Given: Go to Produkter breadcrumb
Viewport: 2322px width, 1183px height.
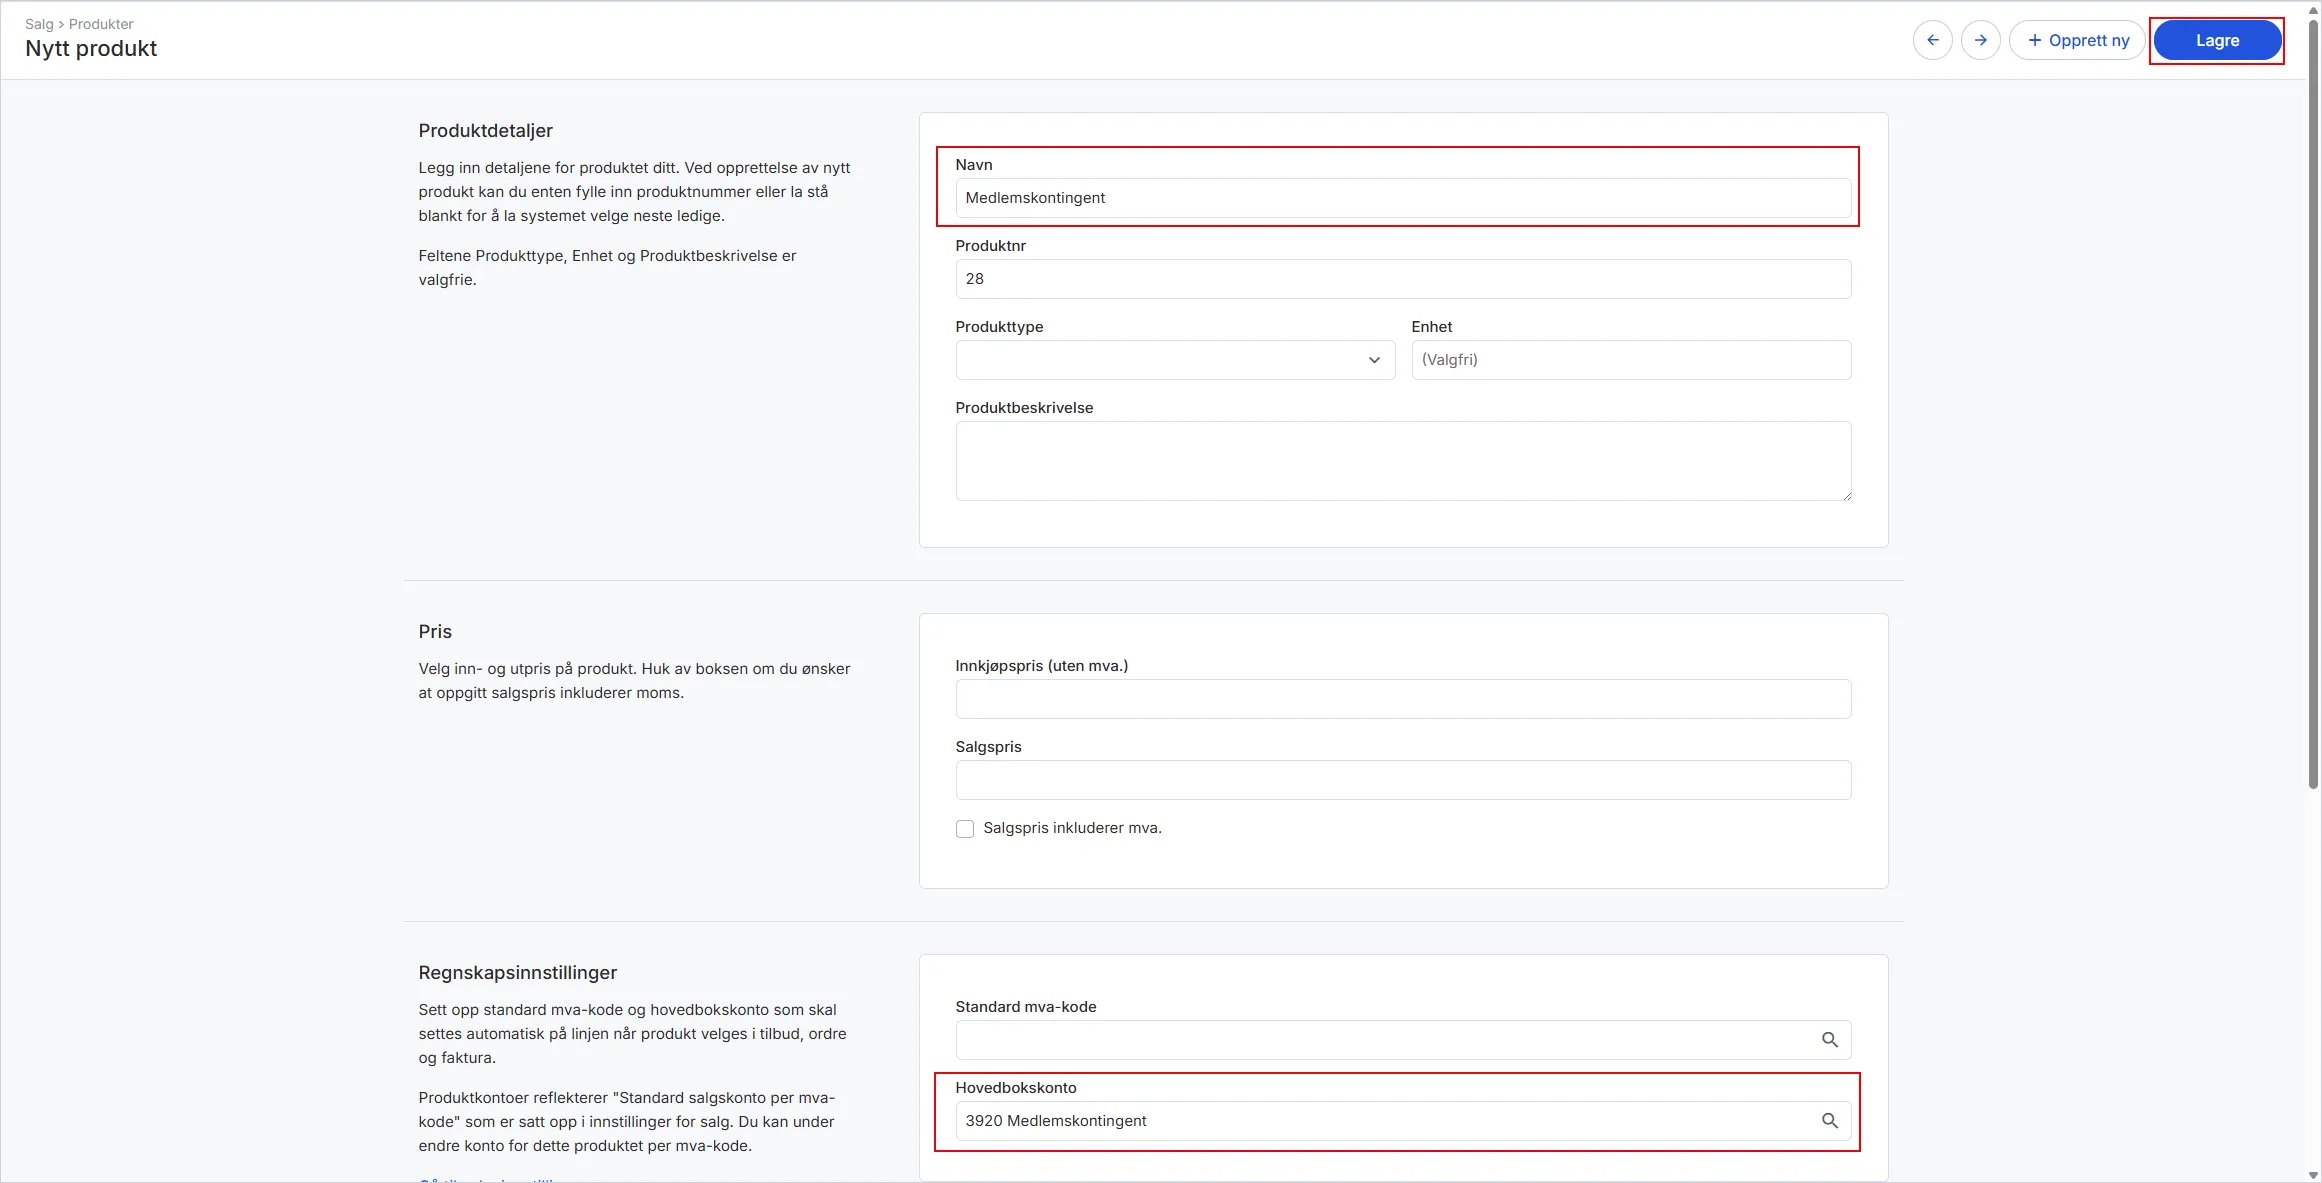Looking at the screenshot, I should (101, 24).
